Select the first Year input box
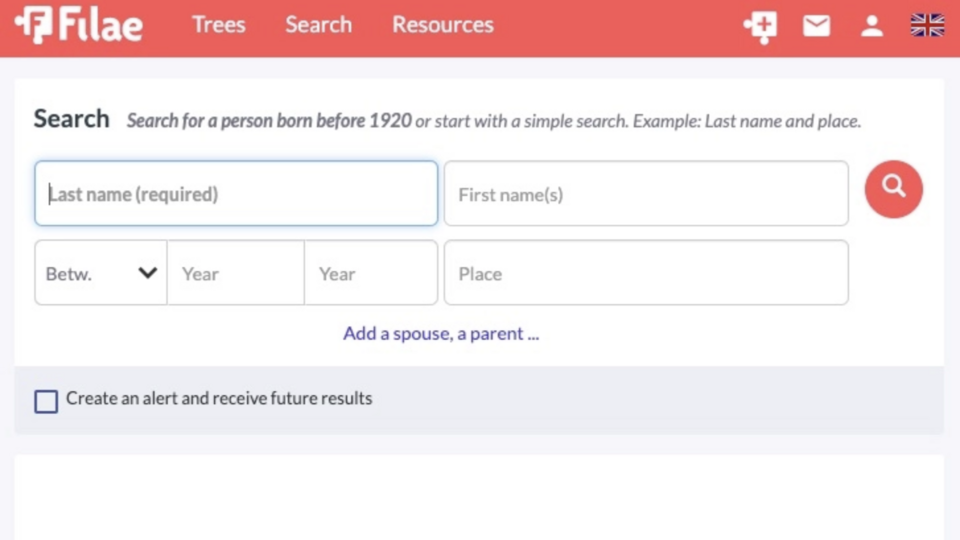Image resolution: width=960 pixels, height=540 pixels. click(235, 273)
